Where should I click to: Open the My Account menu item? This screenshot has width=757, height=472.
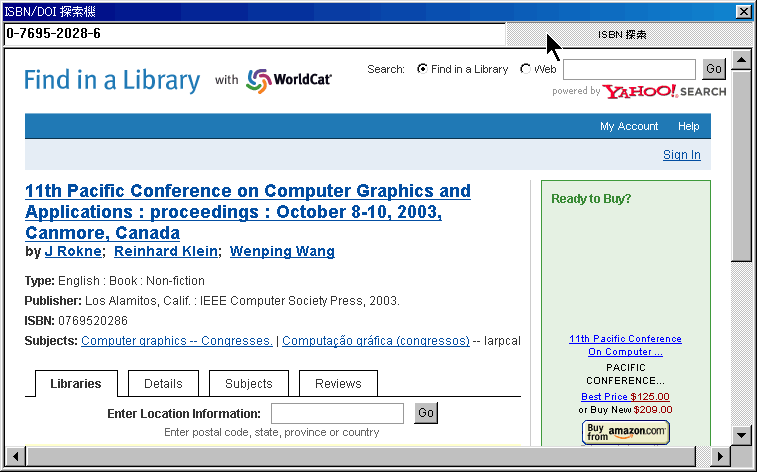click(x=629, y=126)
